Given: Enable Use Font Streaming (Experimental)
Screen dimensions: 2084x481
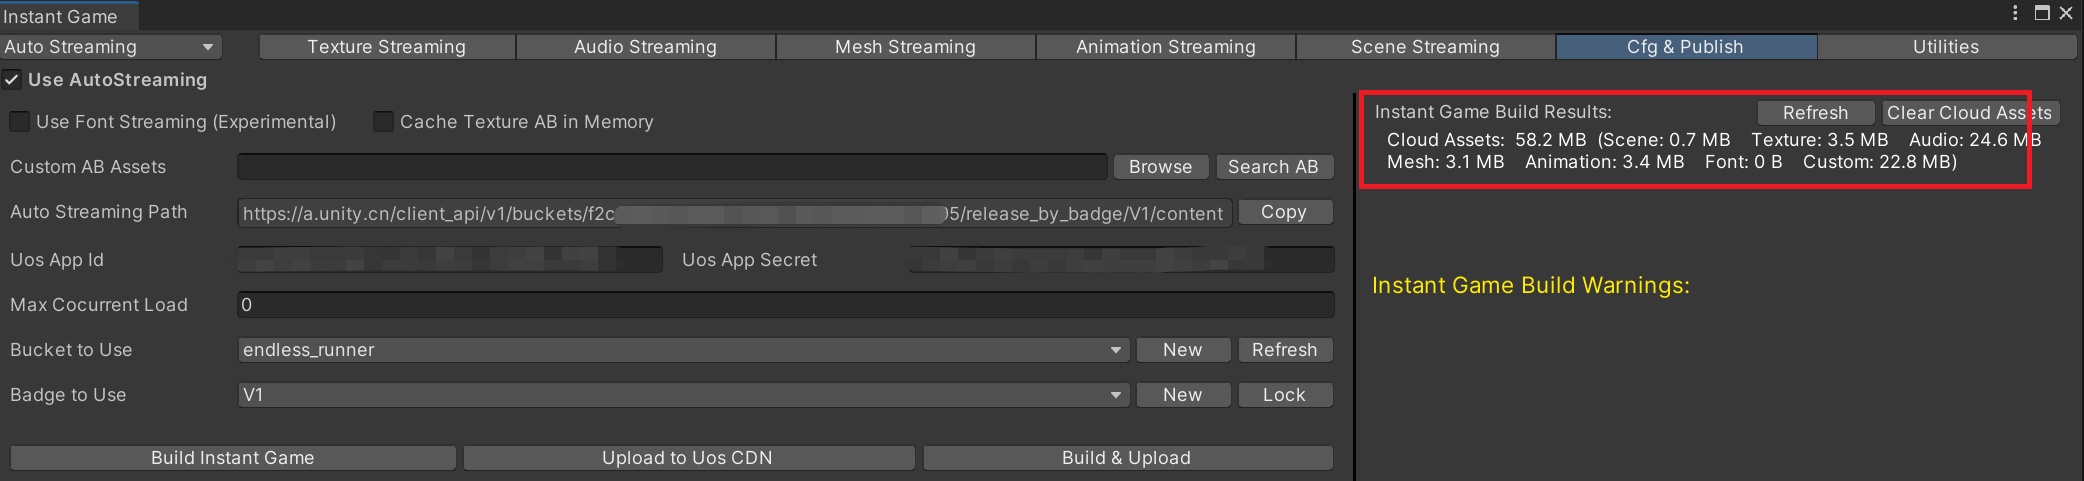Looking at the screenshot, I should (19, 122).
